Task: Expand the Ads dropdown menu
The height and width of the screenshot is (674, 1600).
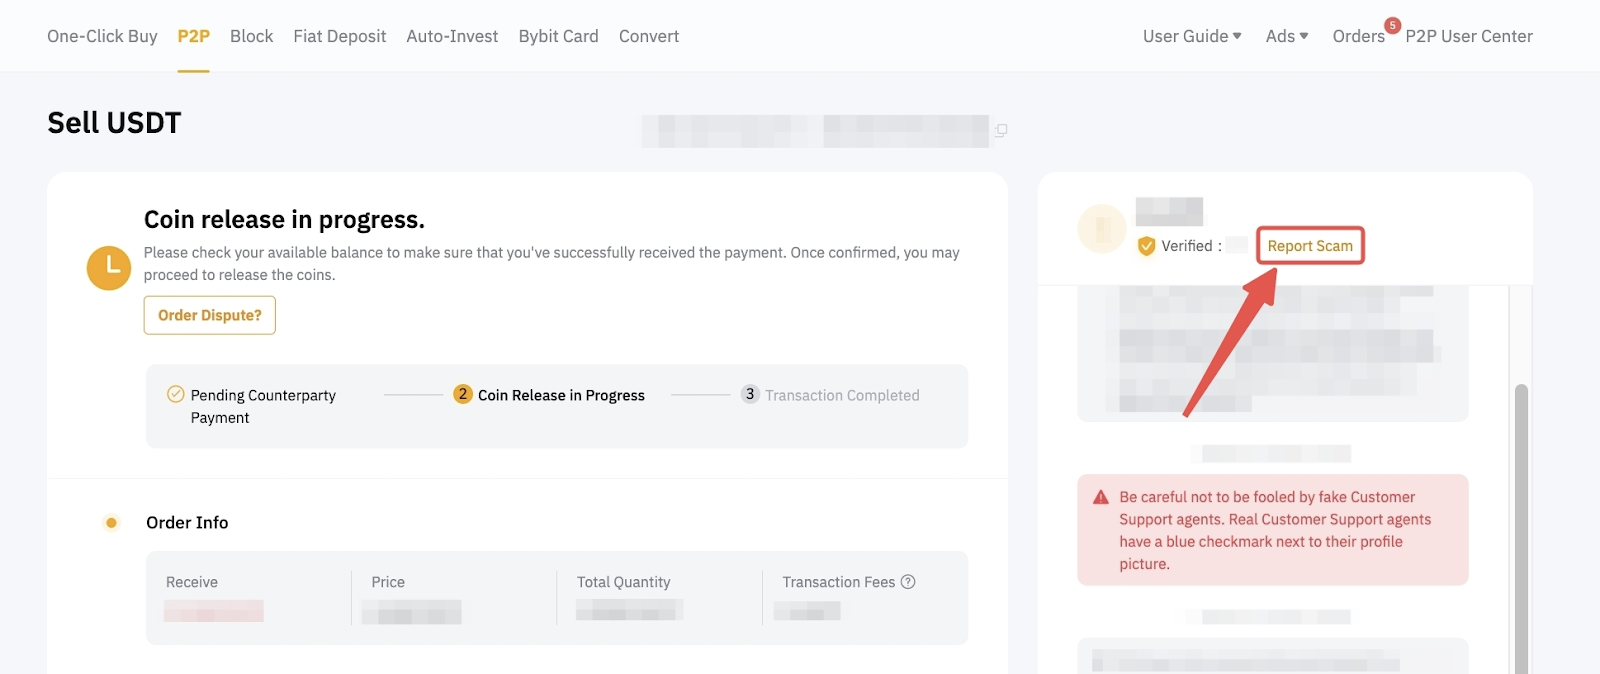Action: coord(1287,36)
